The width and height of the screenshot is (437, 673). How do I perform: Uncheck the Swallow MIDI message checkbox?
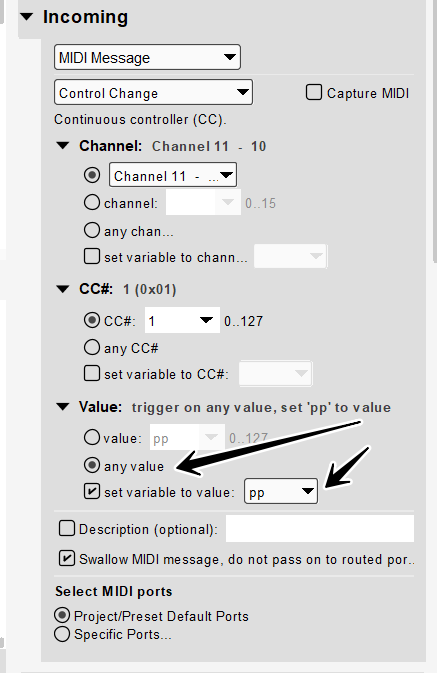[x=67, y=558]
